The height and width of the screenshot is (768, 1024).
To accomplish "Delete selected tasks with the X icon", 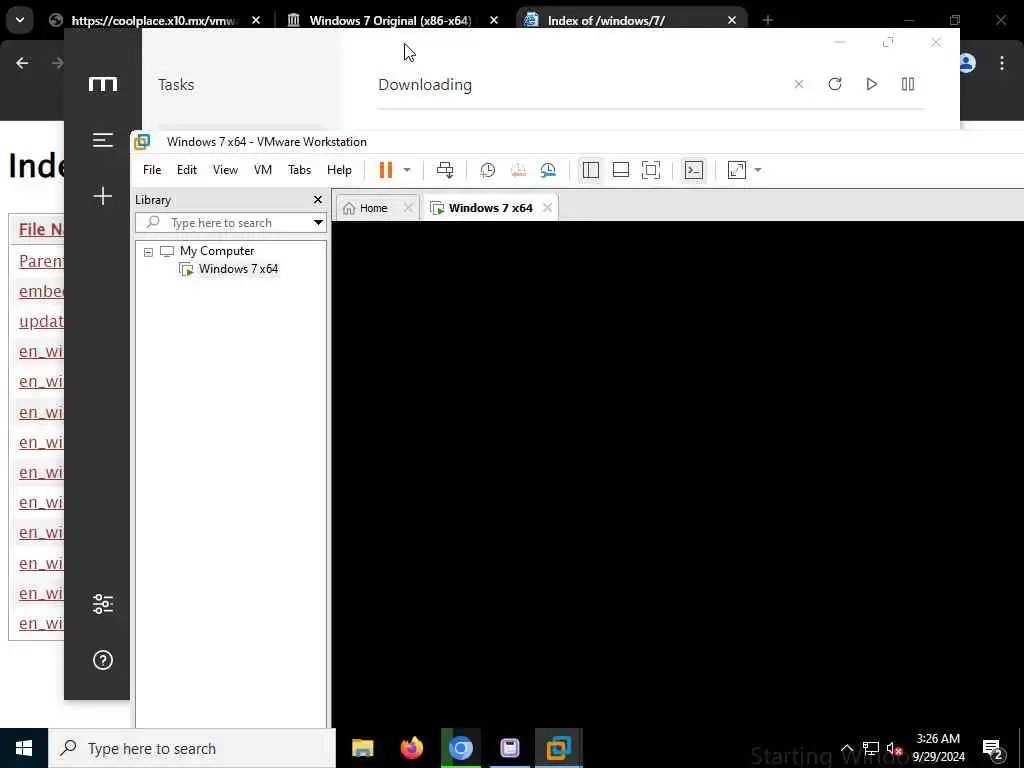I will tap(799, 84).
